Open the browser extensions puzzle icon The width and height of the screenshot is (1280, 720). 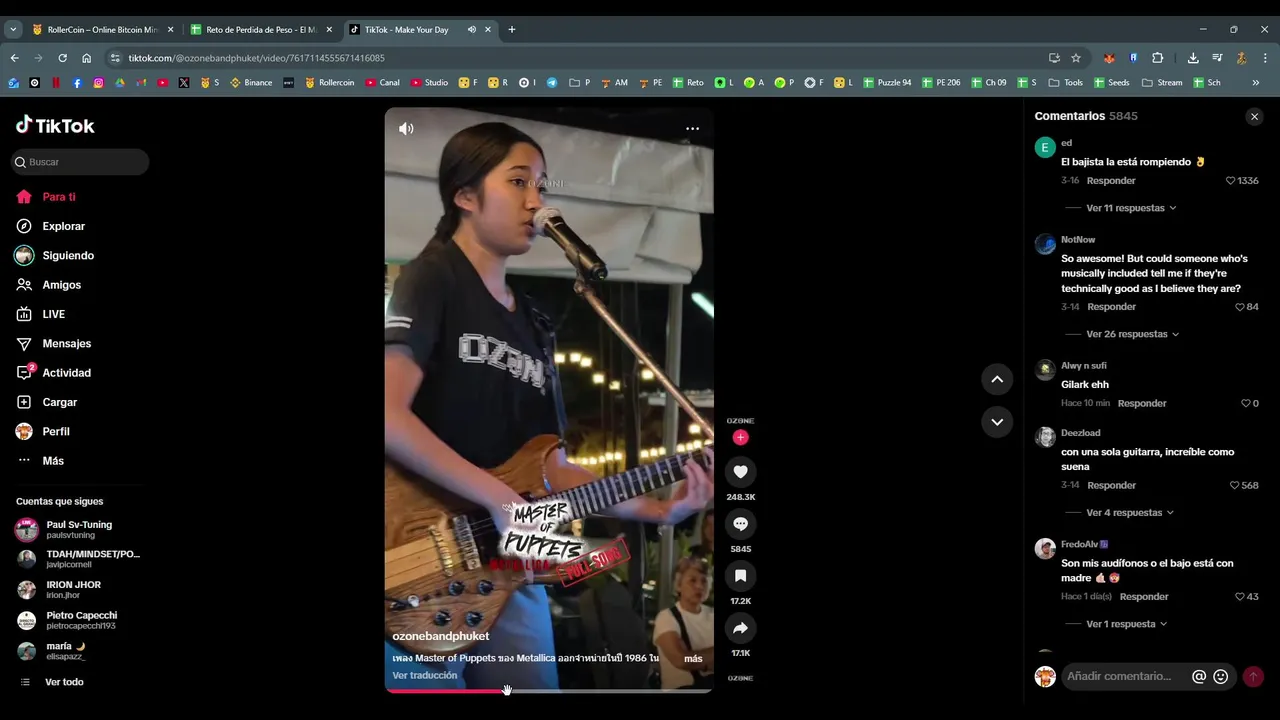pos(1158,58)
